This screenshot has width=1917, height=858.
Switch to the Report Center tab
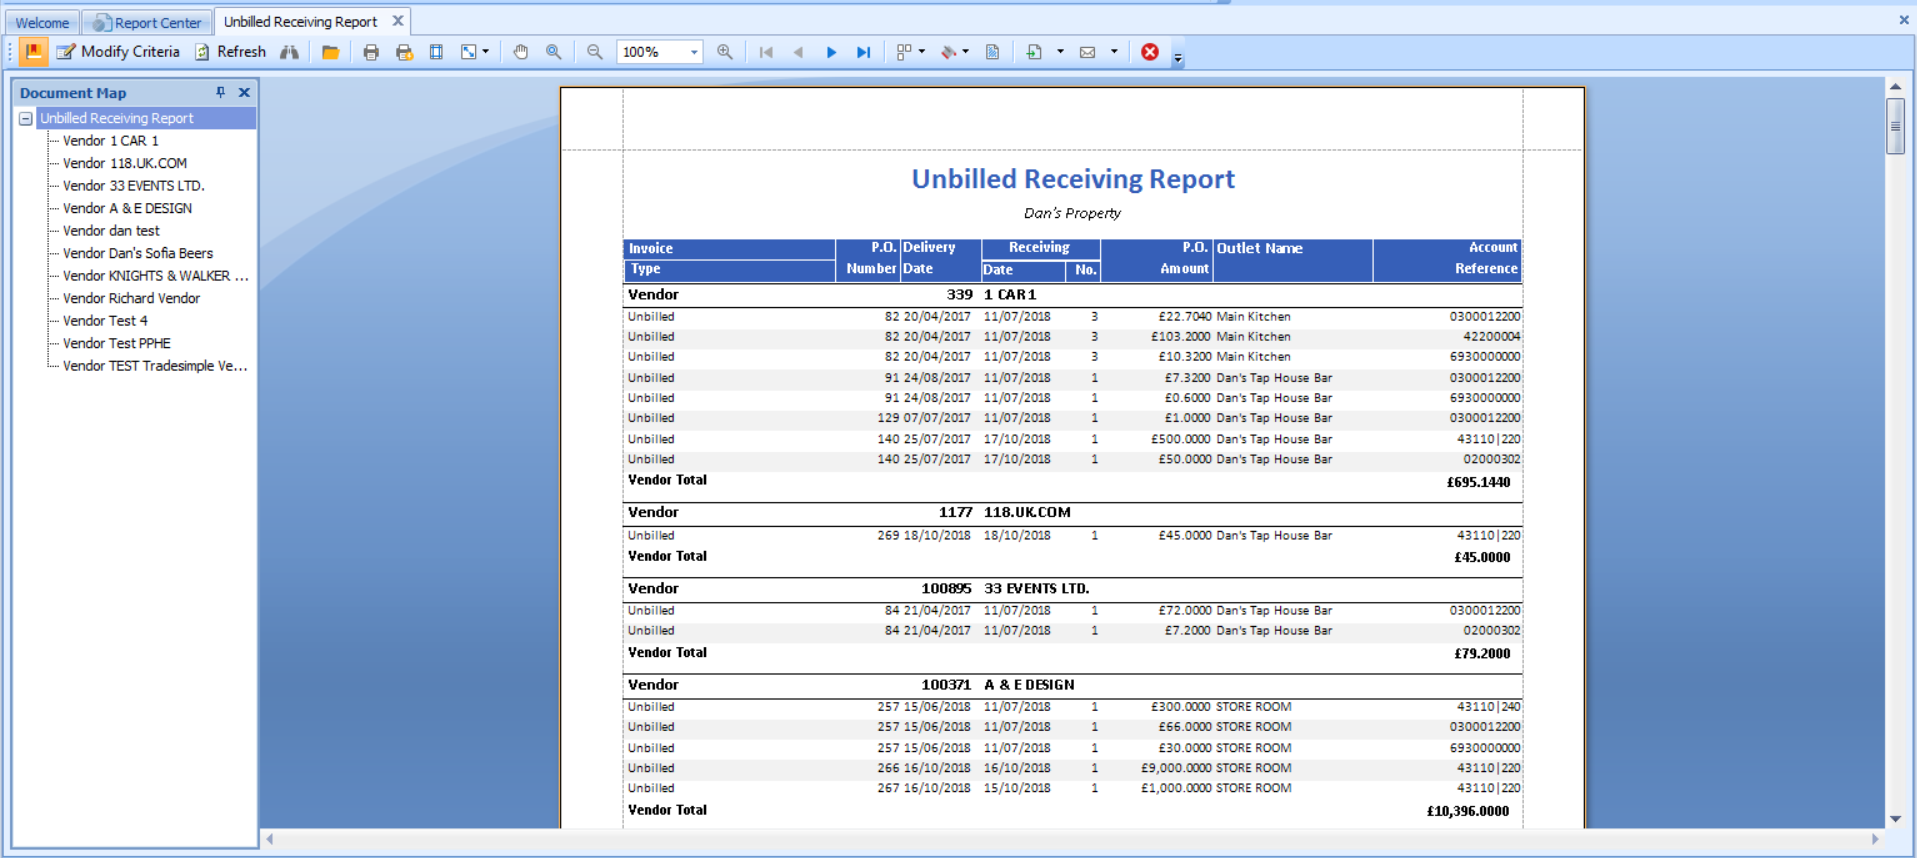click(148, 22)
